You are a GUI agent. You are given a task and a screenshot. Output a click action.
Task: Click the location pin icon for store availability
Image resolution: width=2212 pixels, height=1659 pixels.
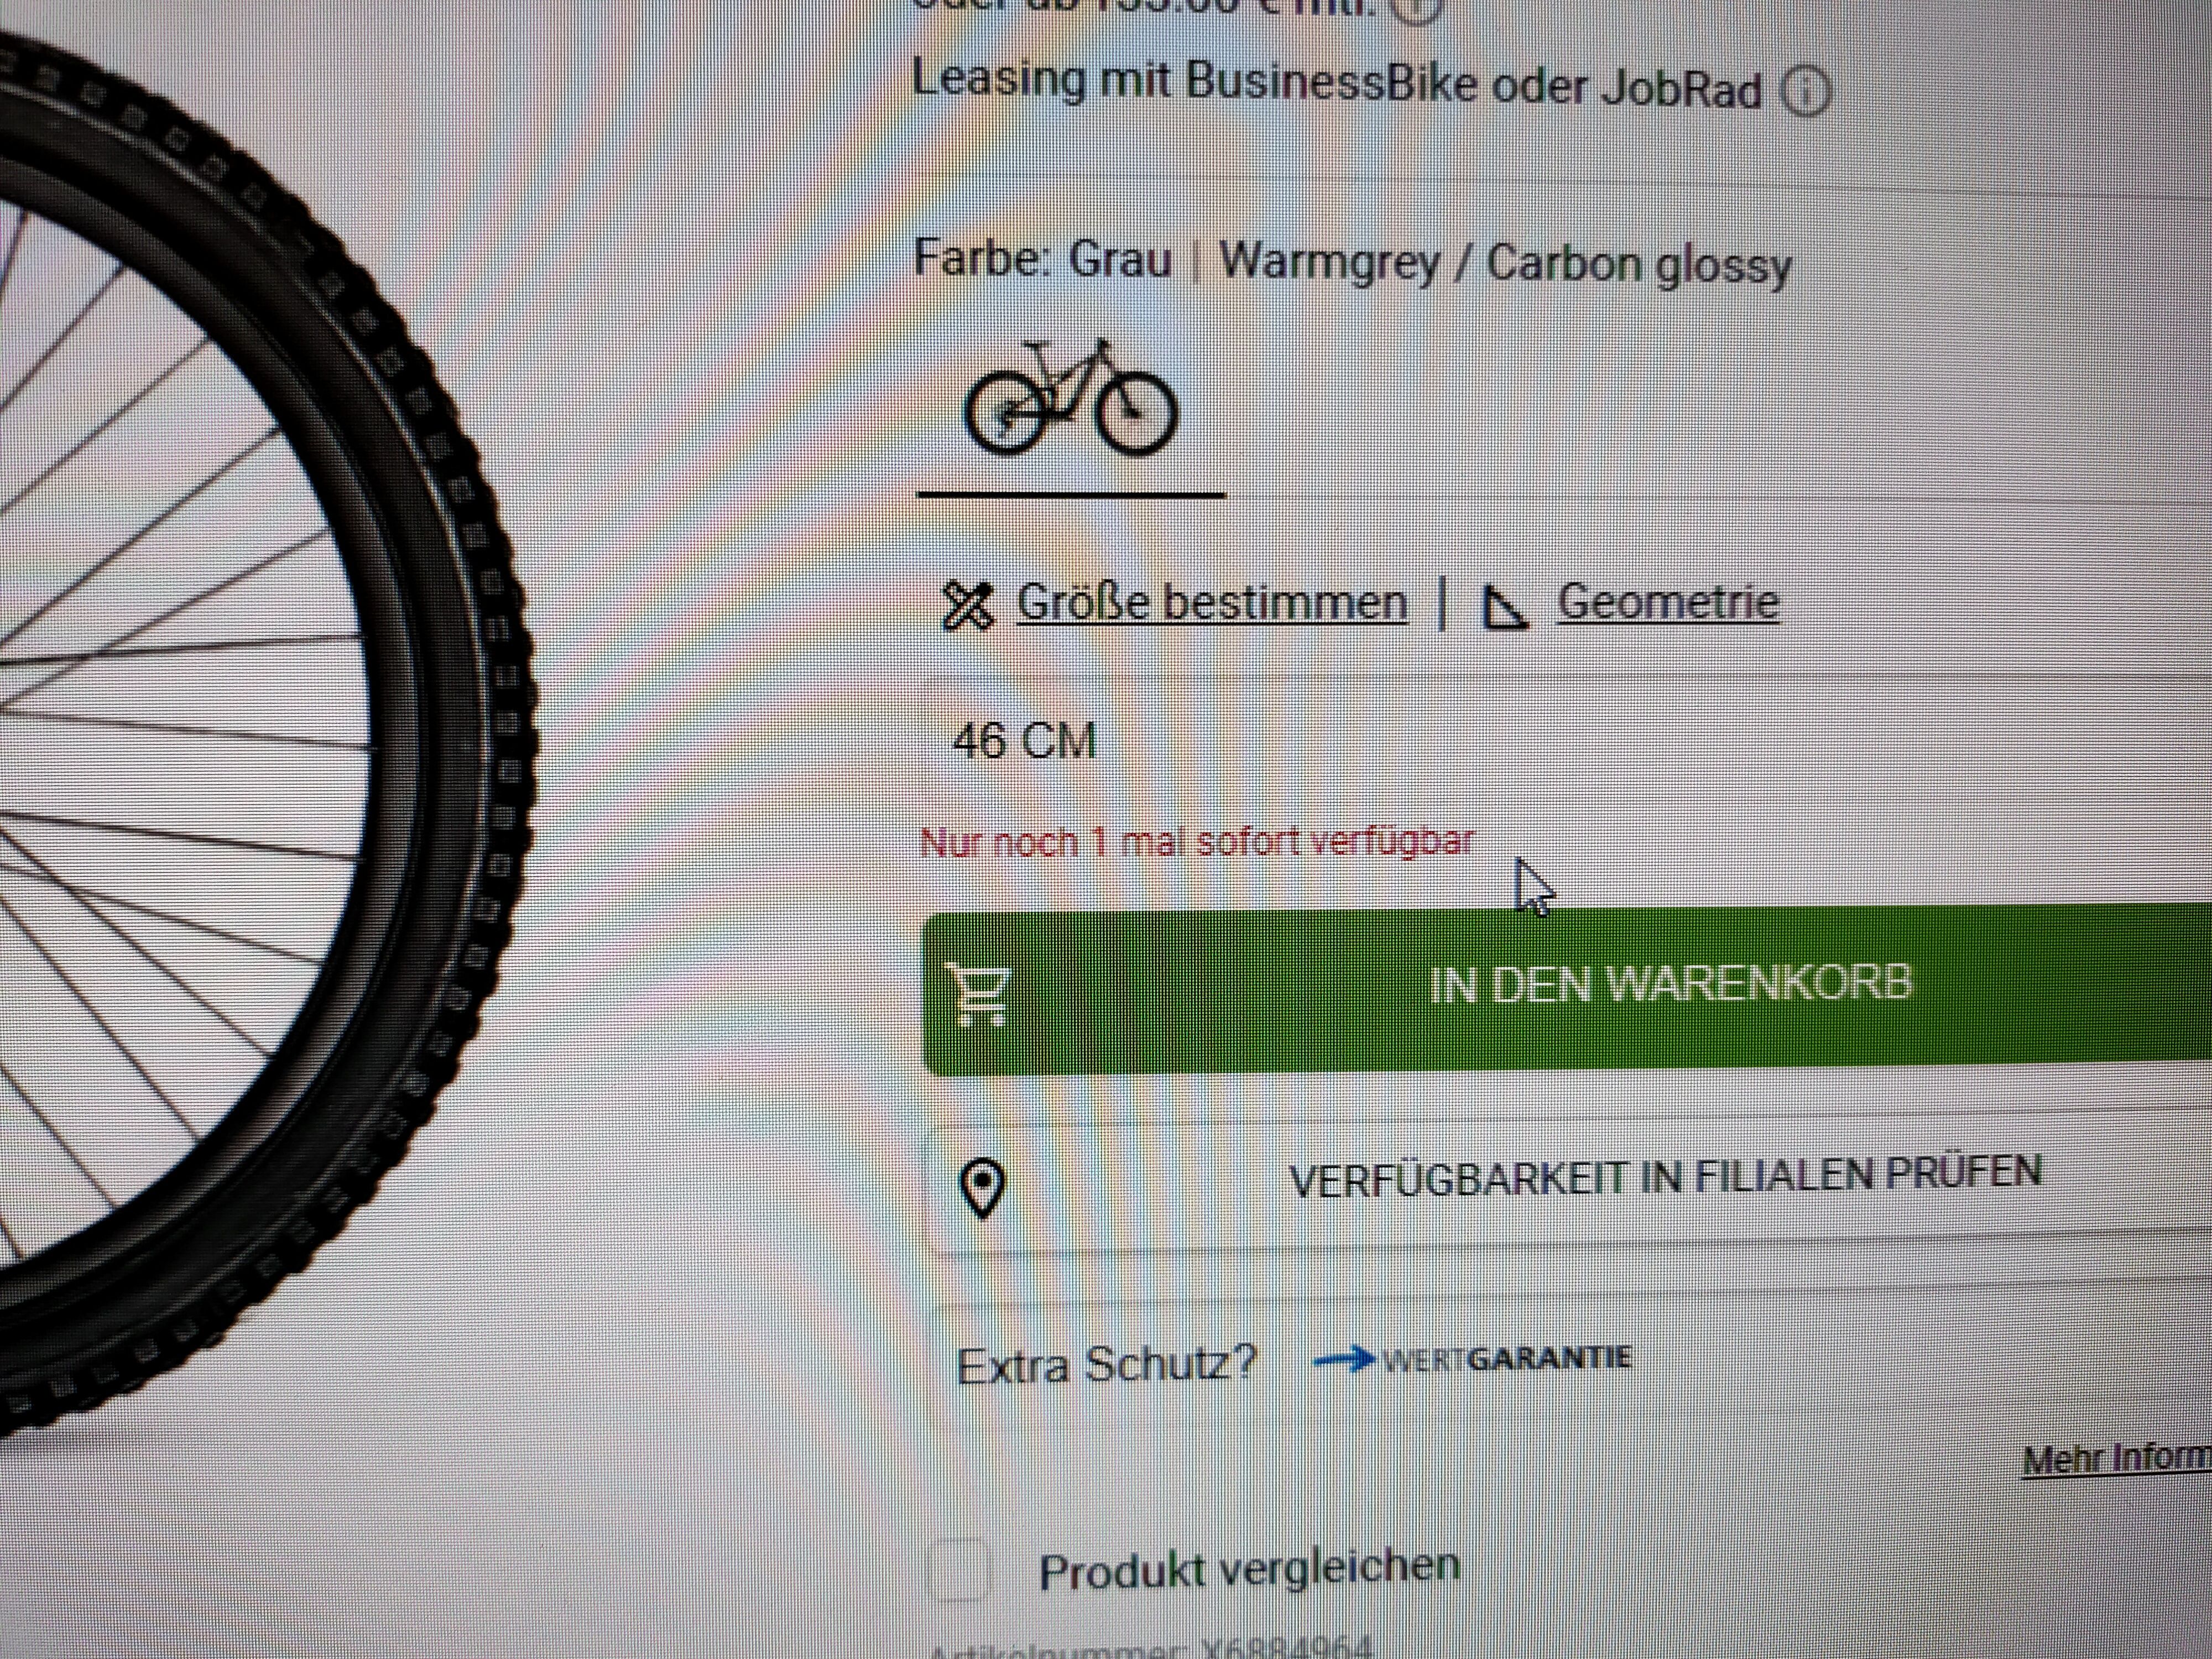click(x=981, y=1188)
